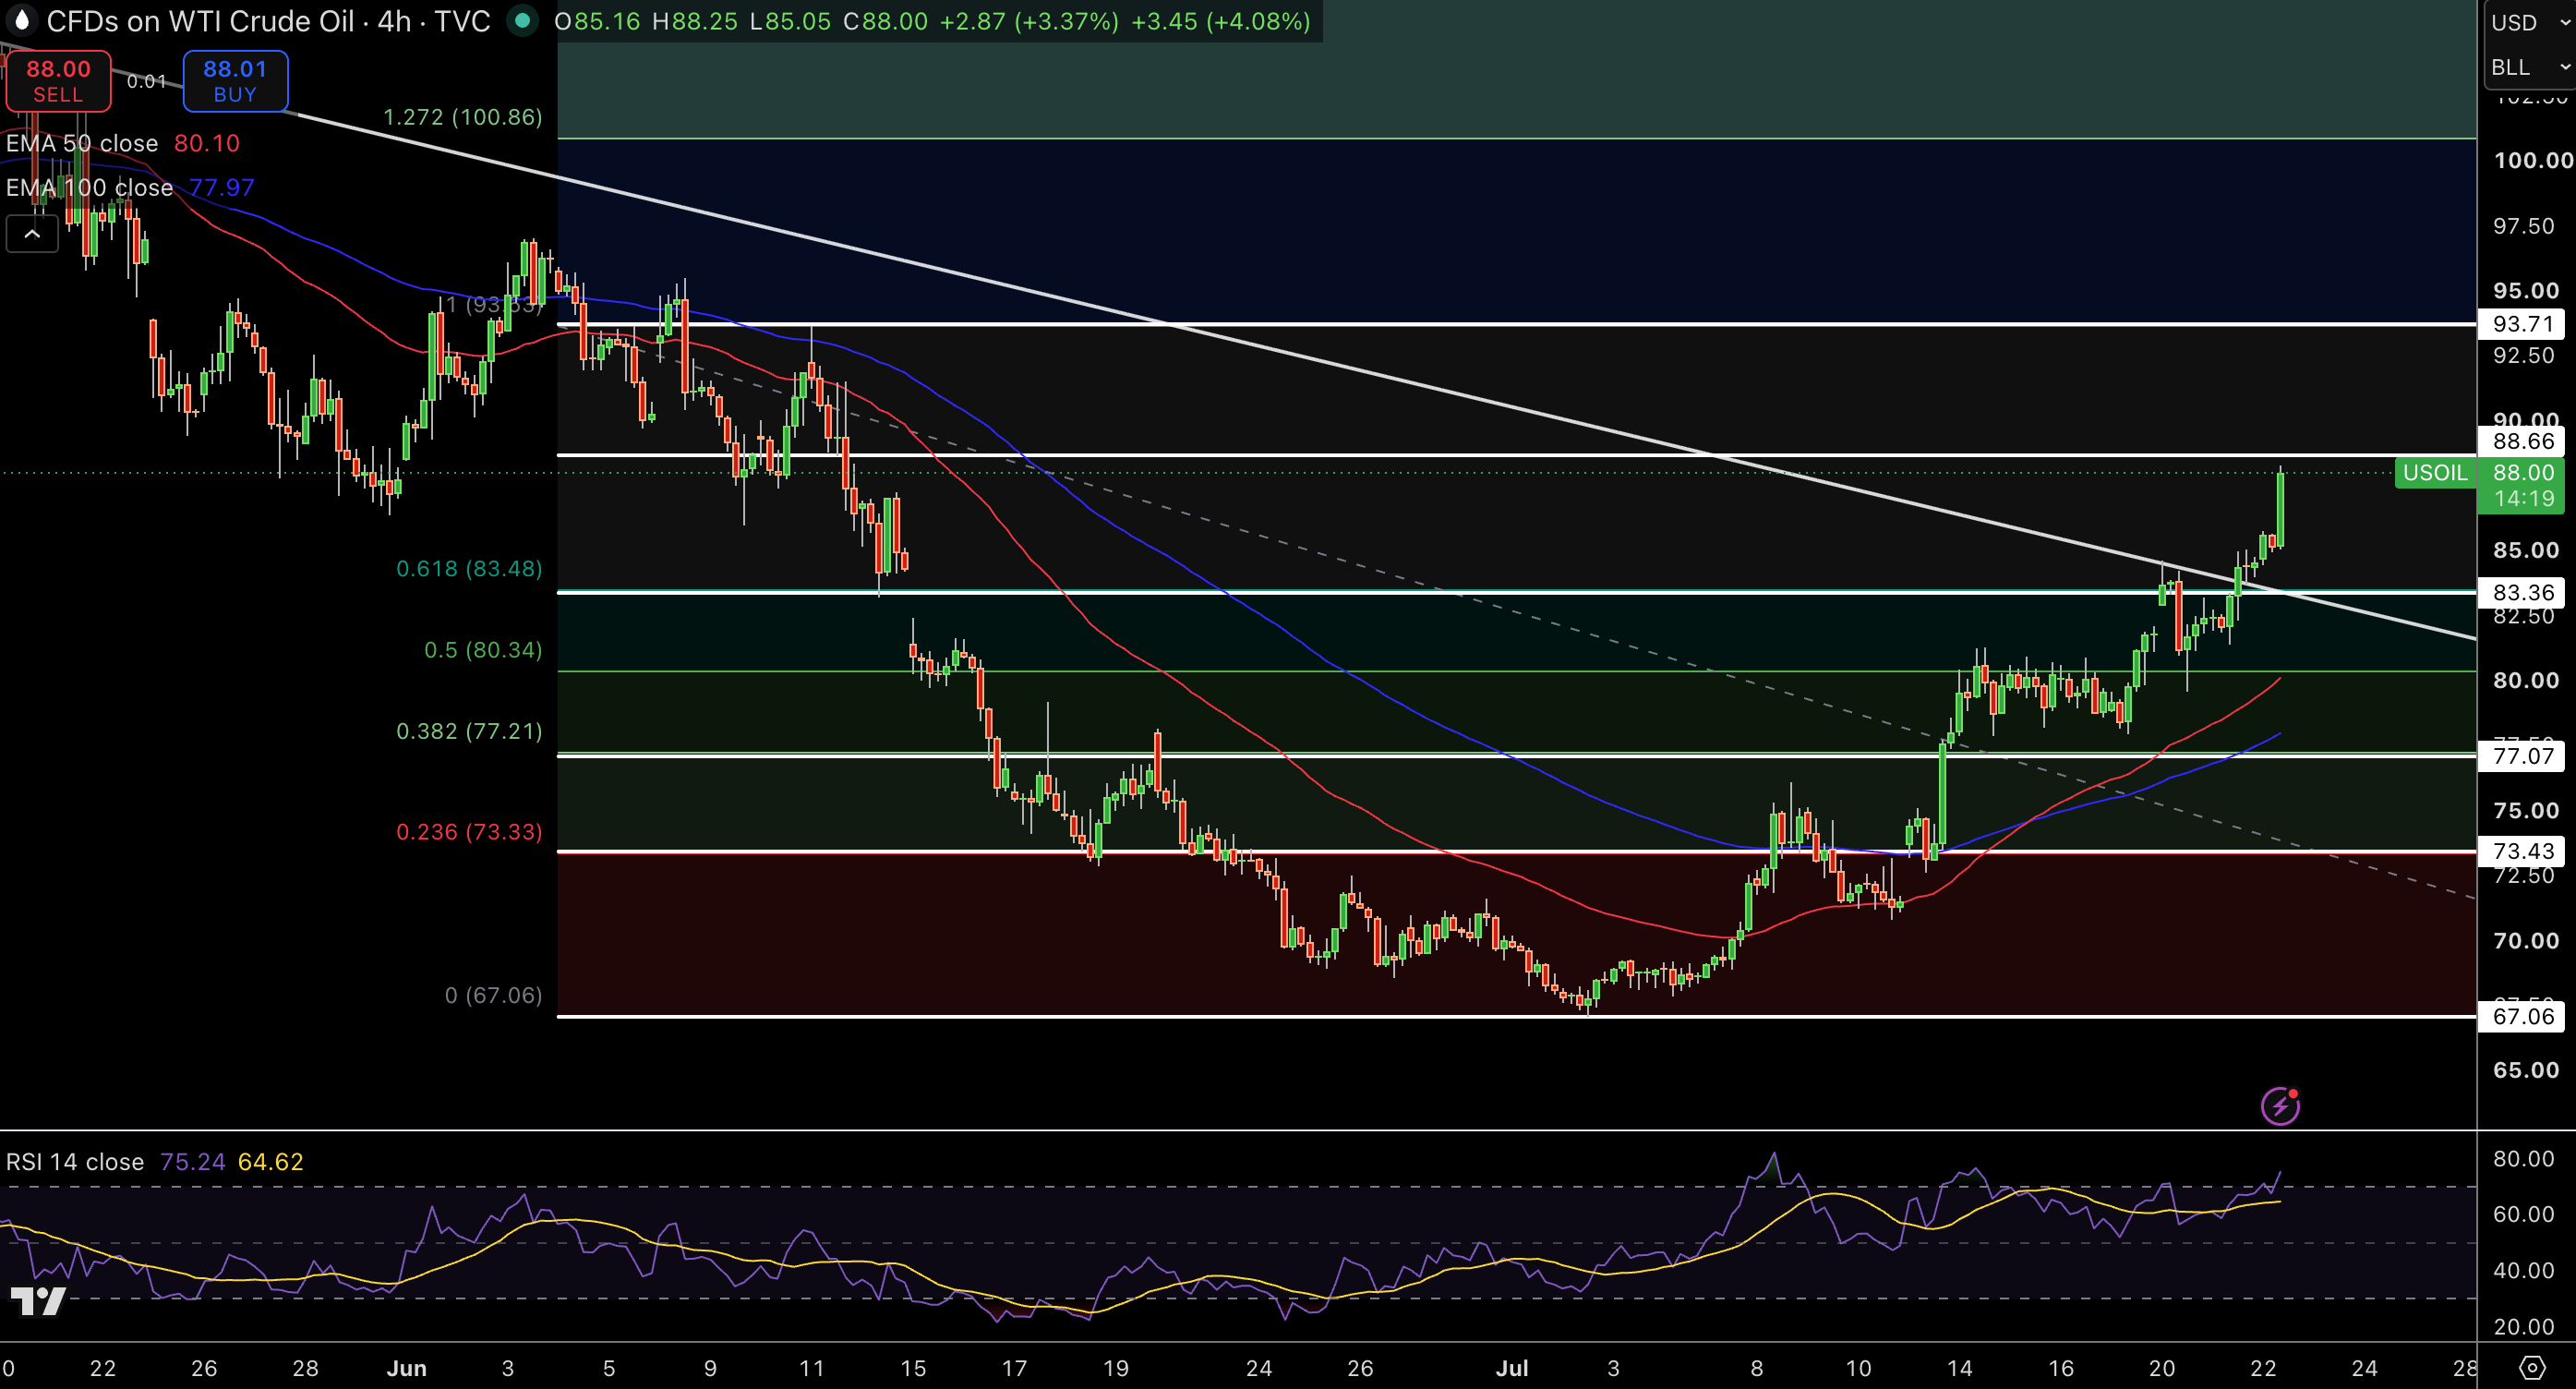Select the 1.272 (100.86) Fibonacci label
Viewport: 2576px width, 1389px height.
(463, 116)
